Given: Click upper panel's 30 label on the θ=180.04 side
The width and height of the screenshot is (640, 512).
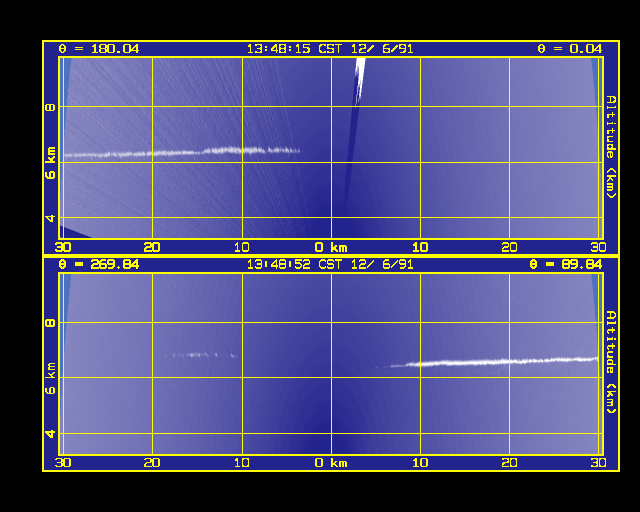Looking at the screenshot, I should click(63, 247).
